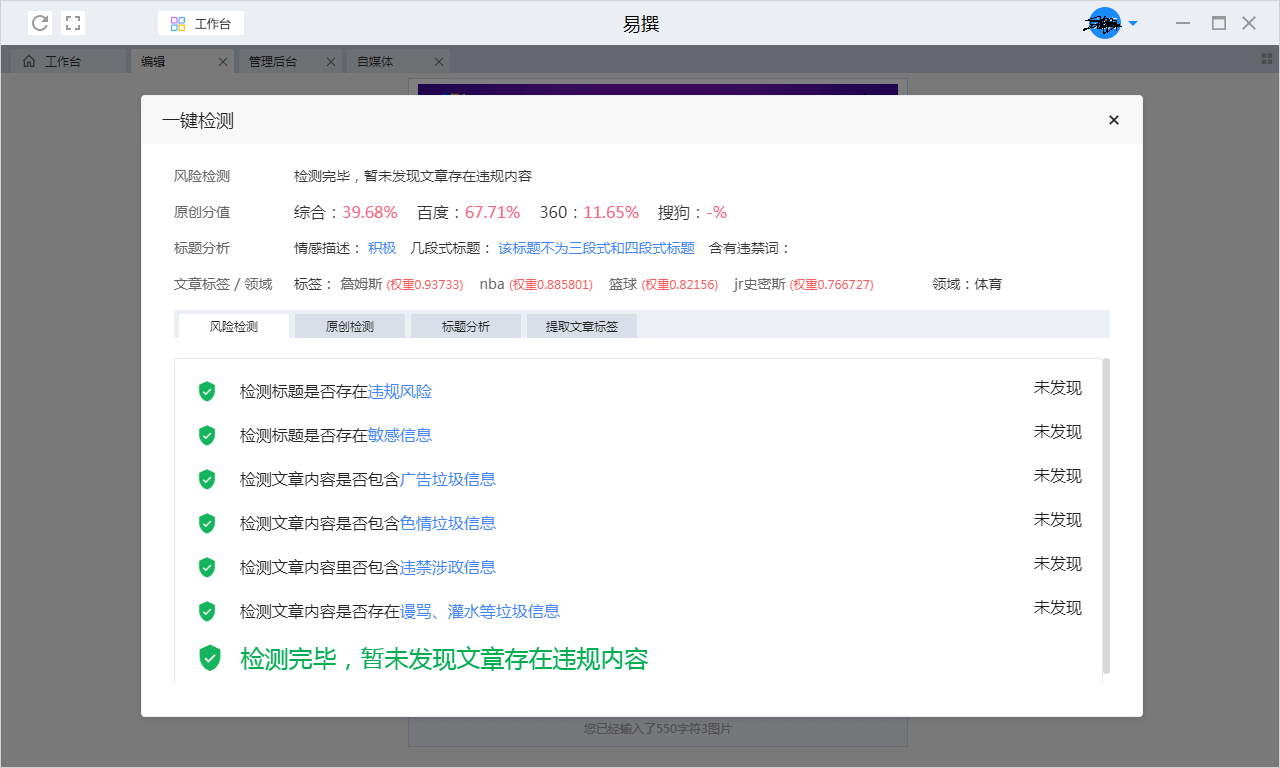Switch to the 原创检测 tab

click(x=349, y=326)
